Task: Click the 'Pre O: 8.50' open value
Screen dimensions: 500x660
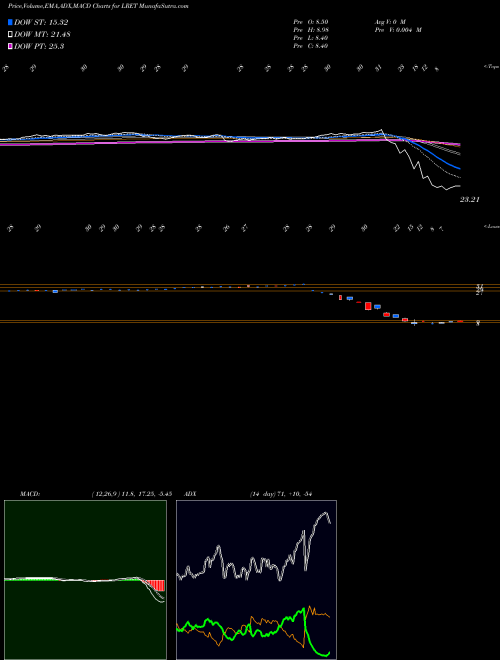Action: 311,21
